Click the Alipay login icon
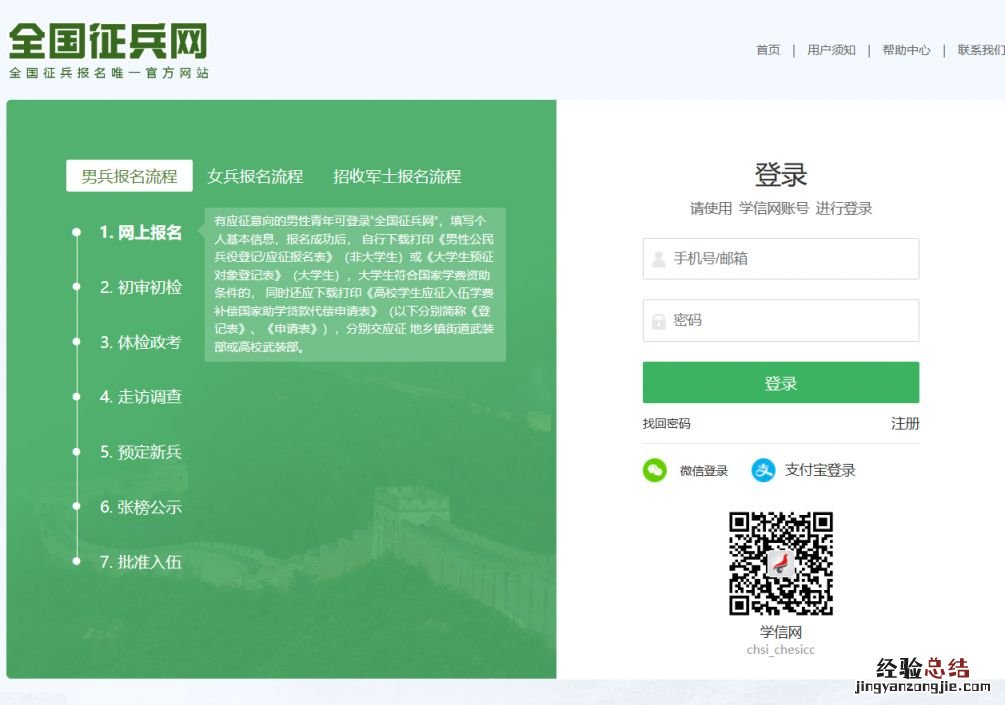 click(764, 470)
